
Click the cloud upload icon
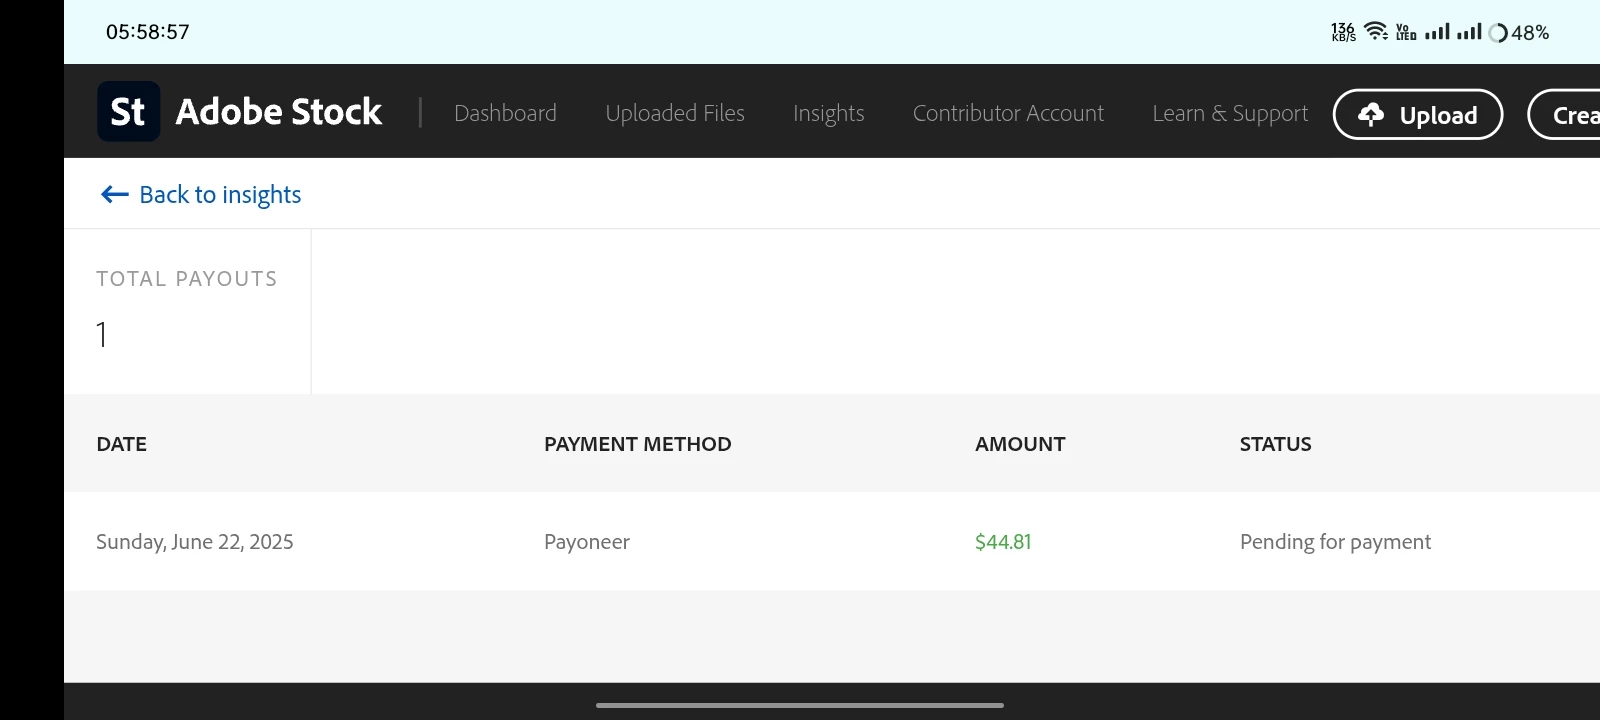[1371, 115]
